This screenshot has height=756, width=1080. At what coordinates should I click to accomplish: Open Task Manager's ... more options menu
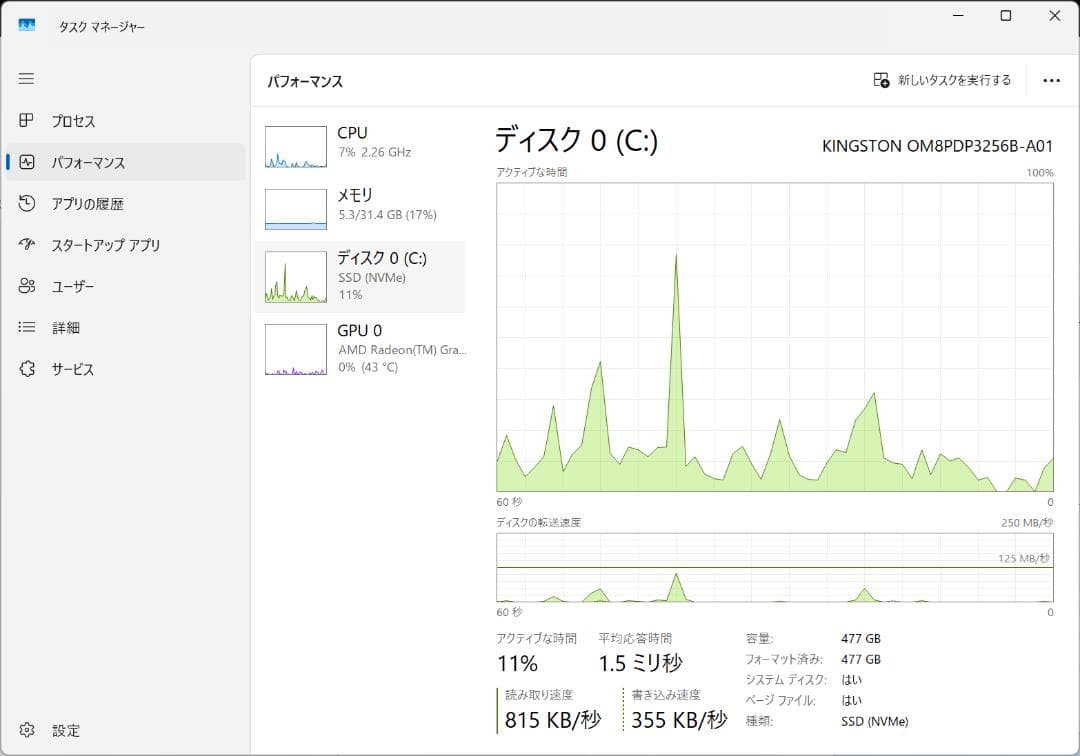coord(1051,79)
